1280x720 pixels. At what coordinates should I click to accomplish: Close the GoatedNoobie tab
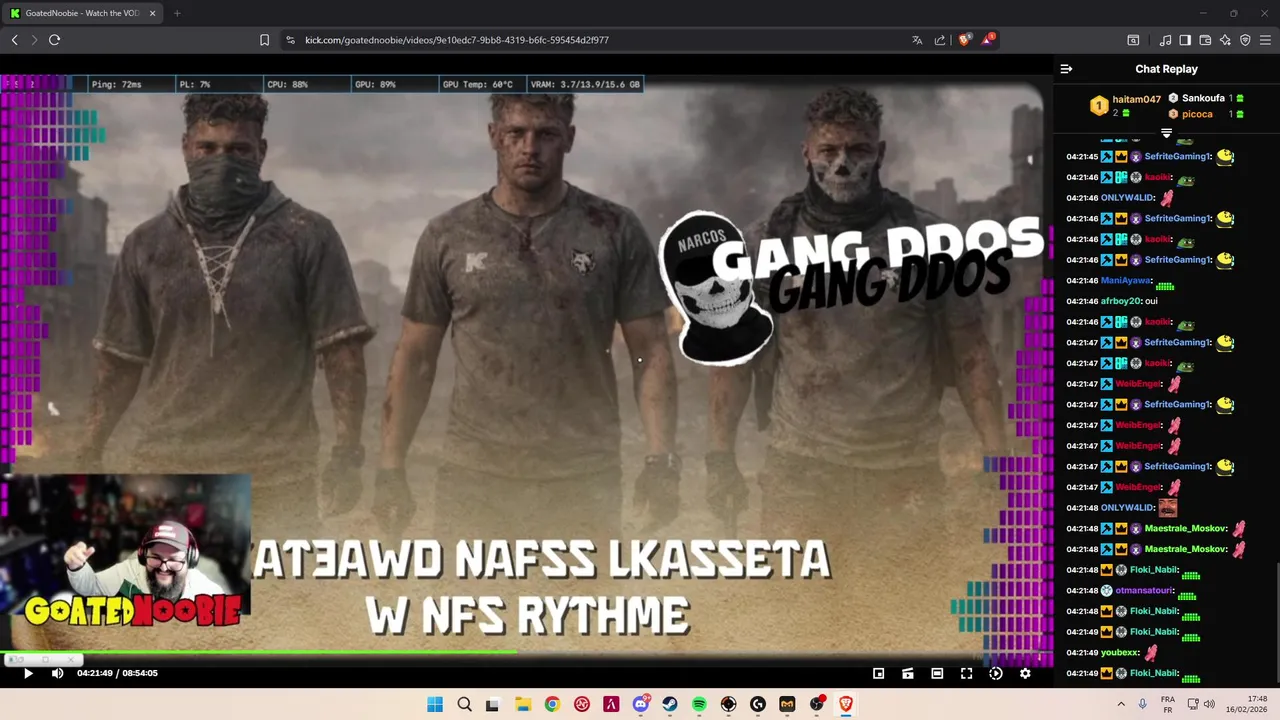point(152,13)
